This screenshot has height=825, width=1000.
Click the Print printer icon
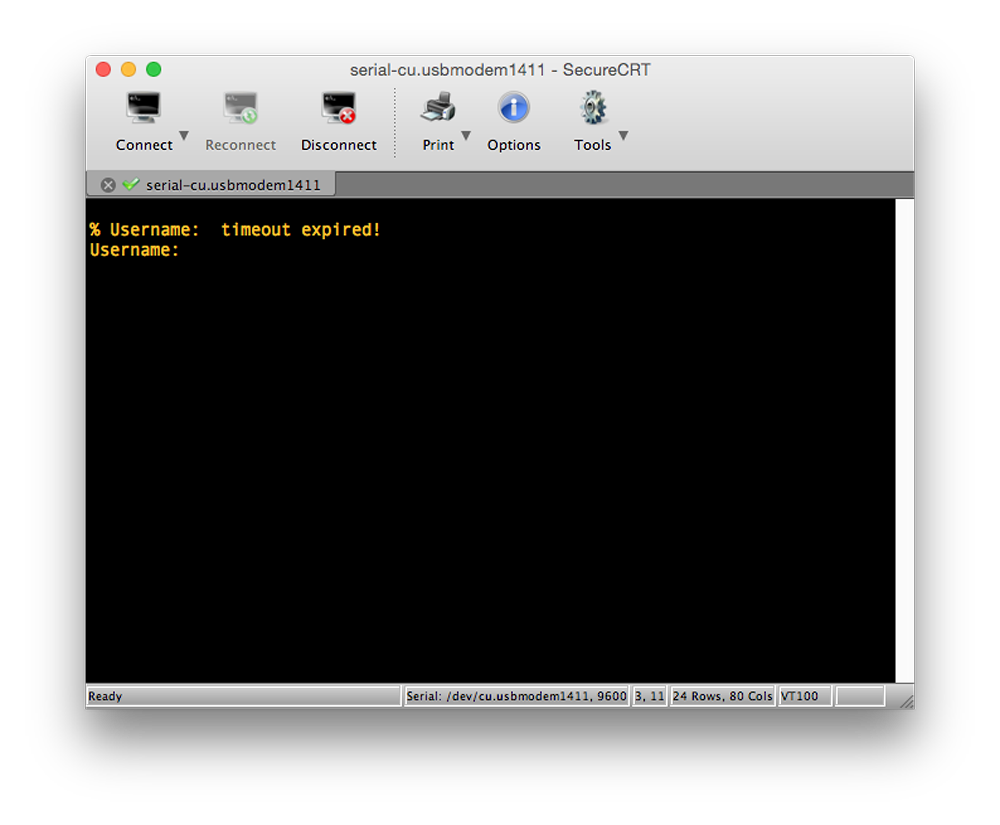438,107
